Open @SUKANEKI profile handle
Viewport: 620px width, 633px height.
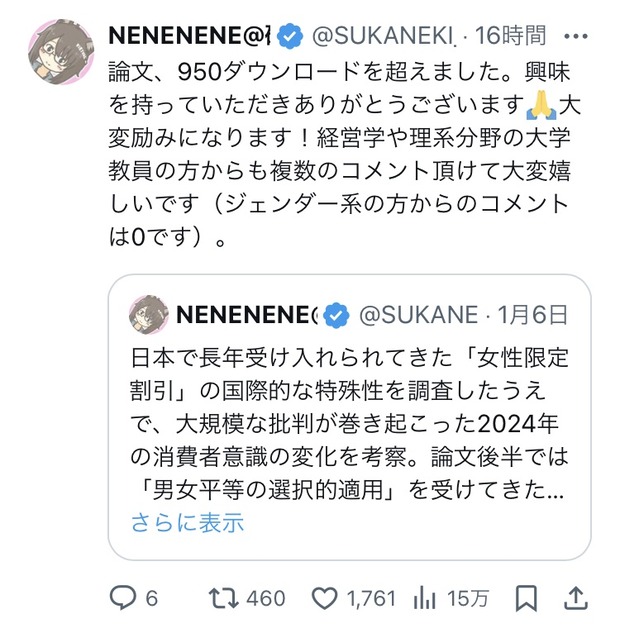point(383,36)
